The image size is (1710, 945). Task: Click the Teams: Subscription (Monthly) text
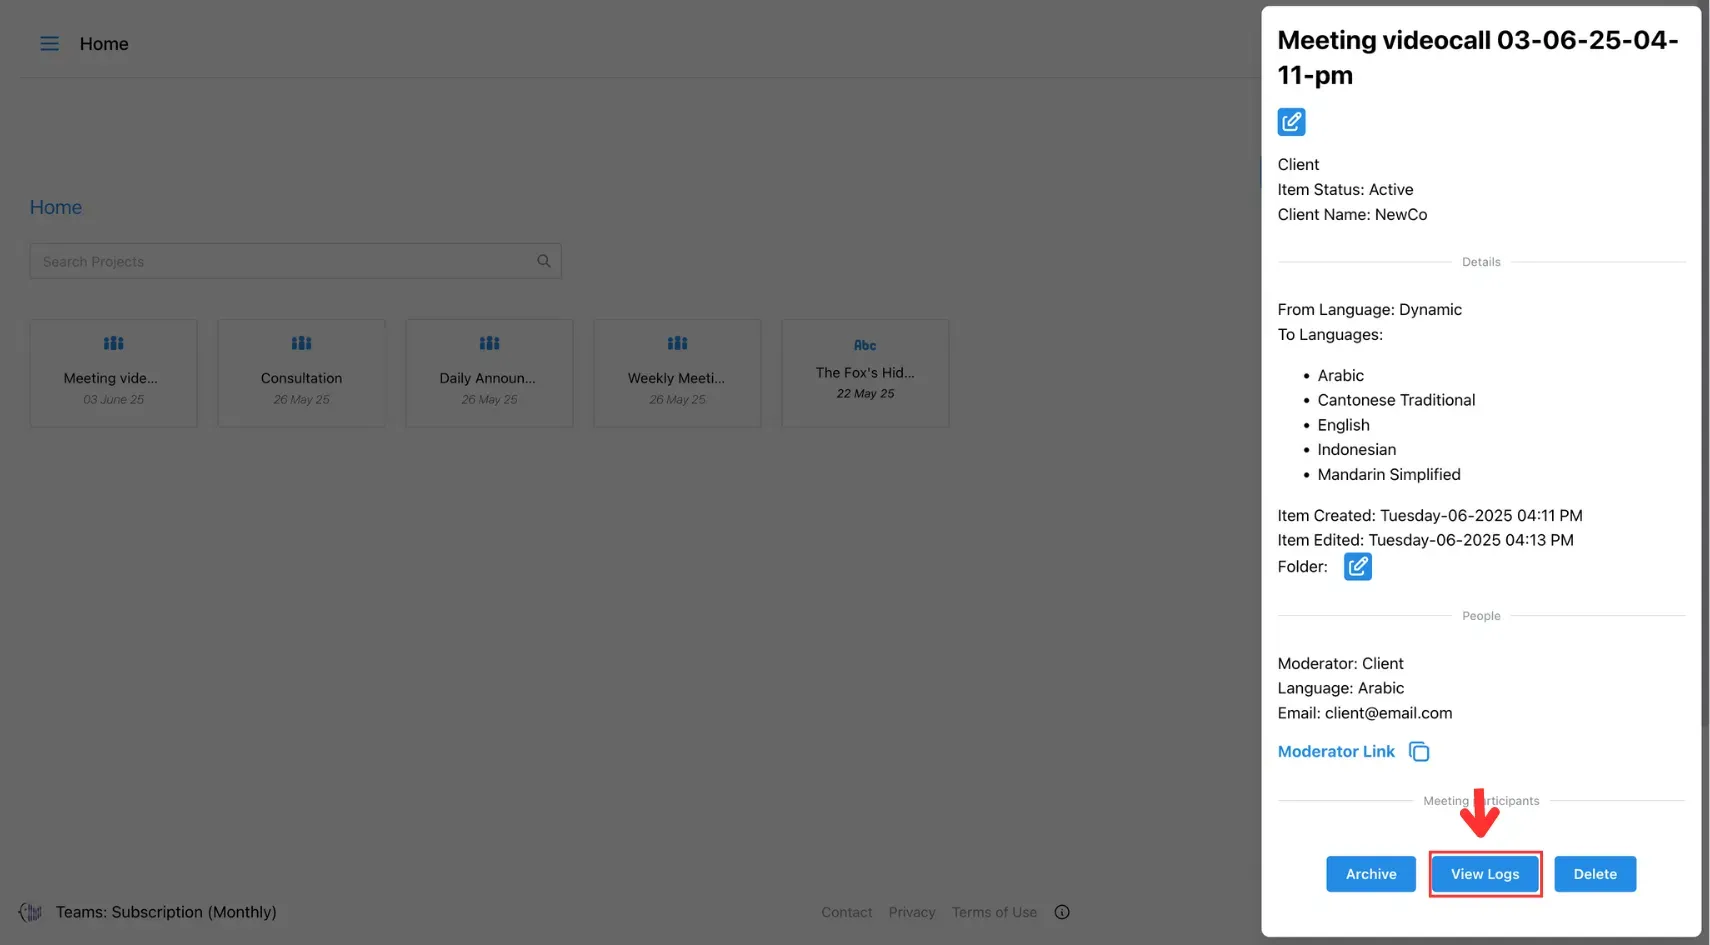(x=166, y=912)
